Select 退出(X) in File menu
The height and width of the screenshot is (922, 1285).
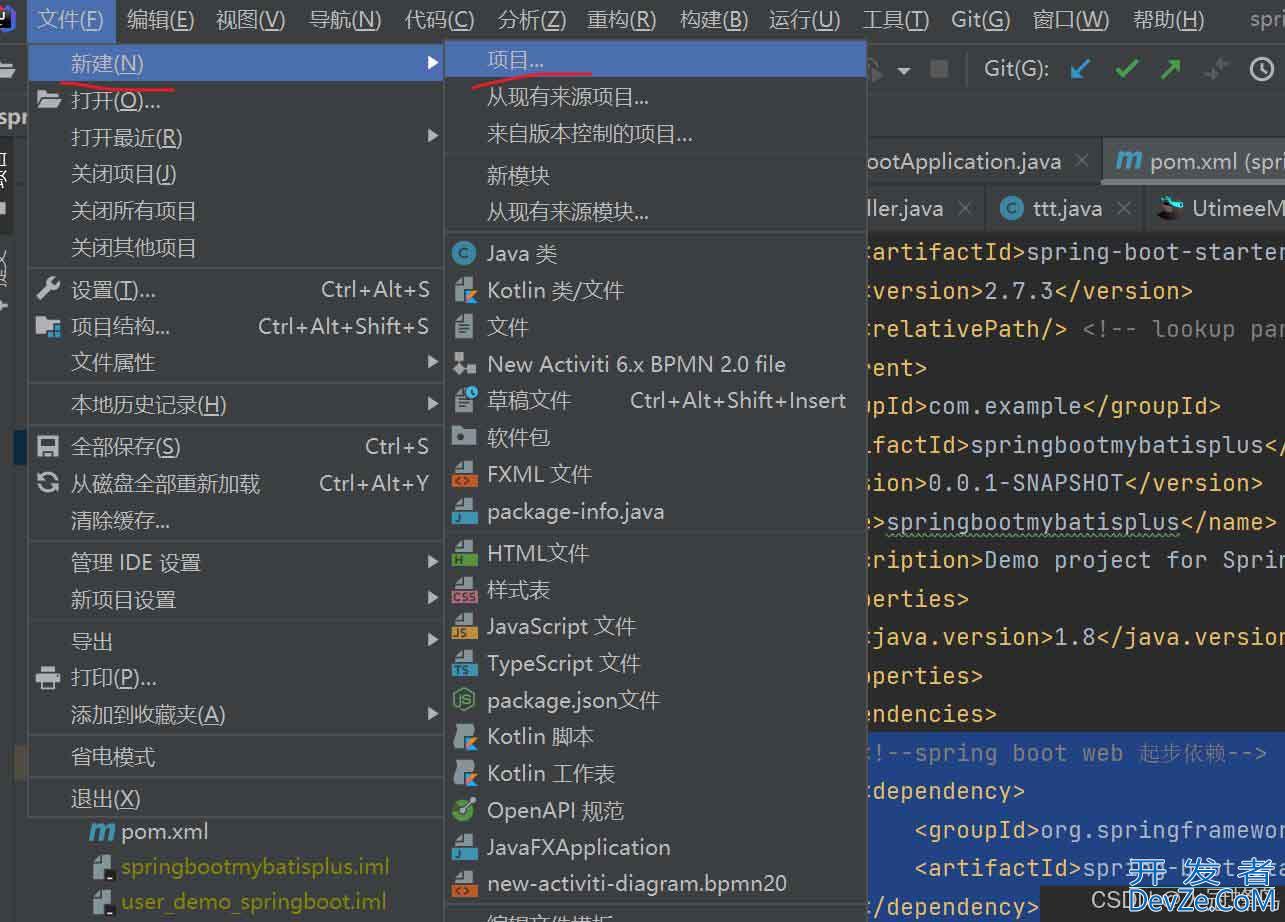(x=236, y=799)
